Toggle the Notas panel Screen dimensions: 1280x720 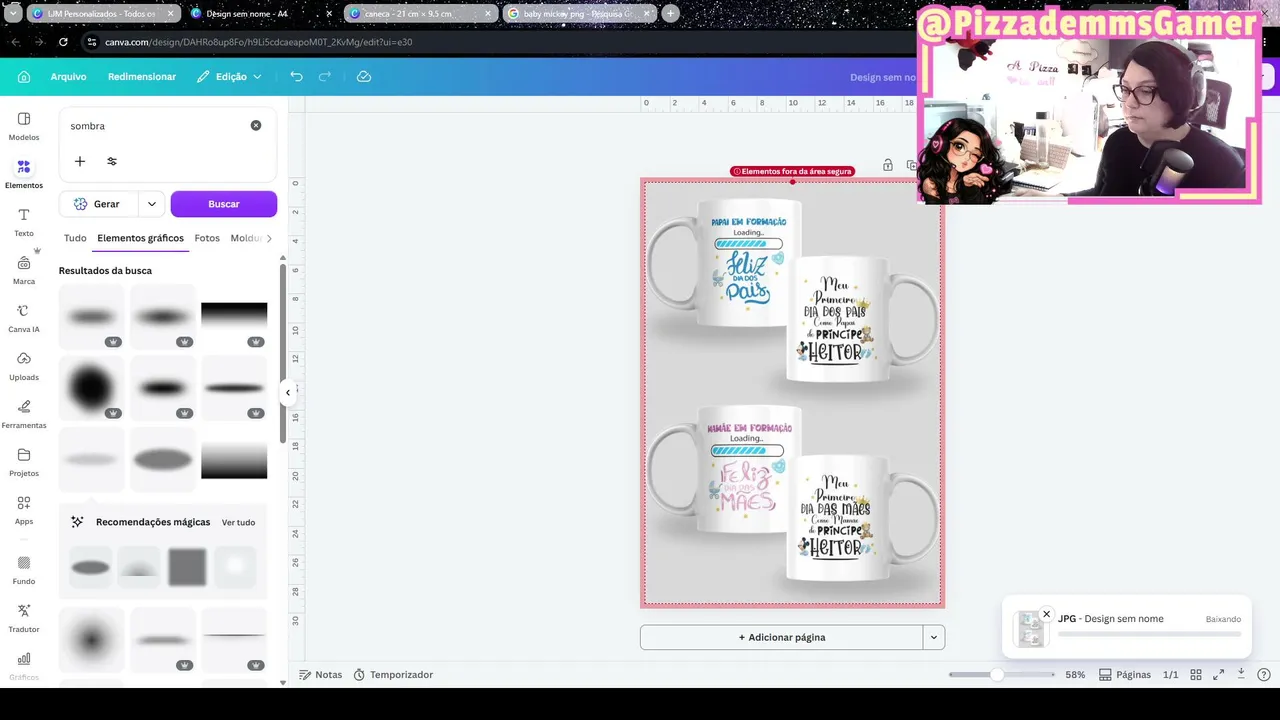click(x=321, y=675)
